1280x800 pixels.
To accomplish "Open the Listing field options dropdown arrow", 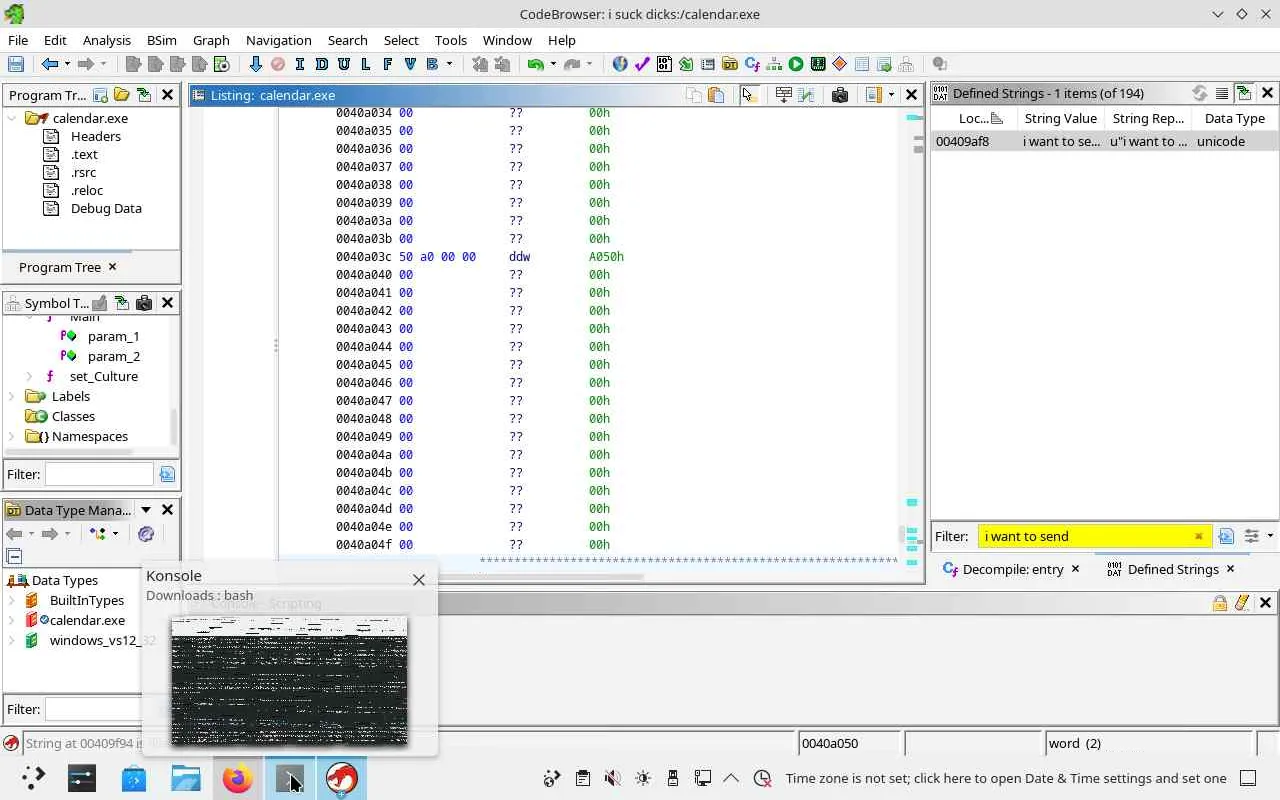I will pos(891,95).
